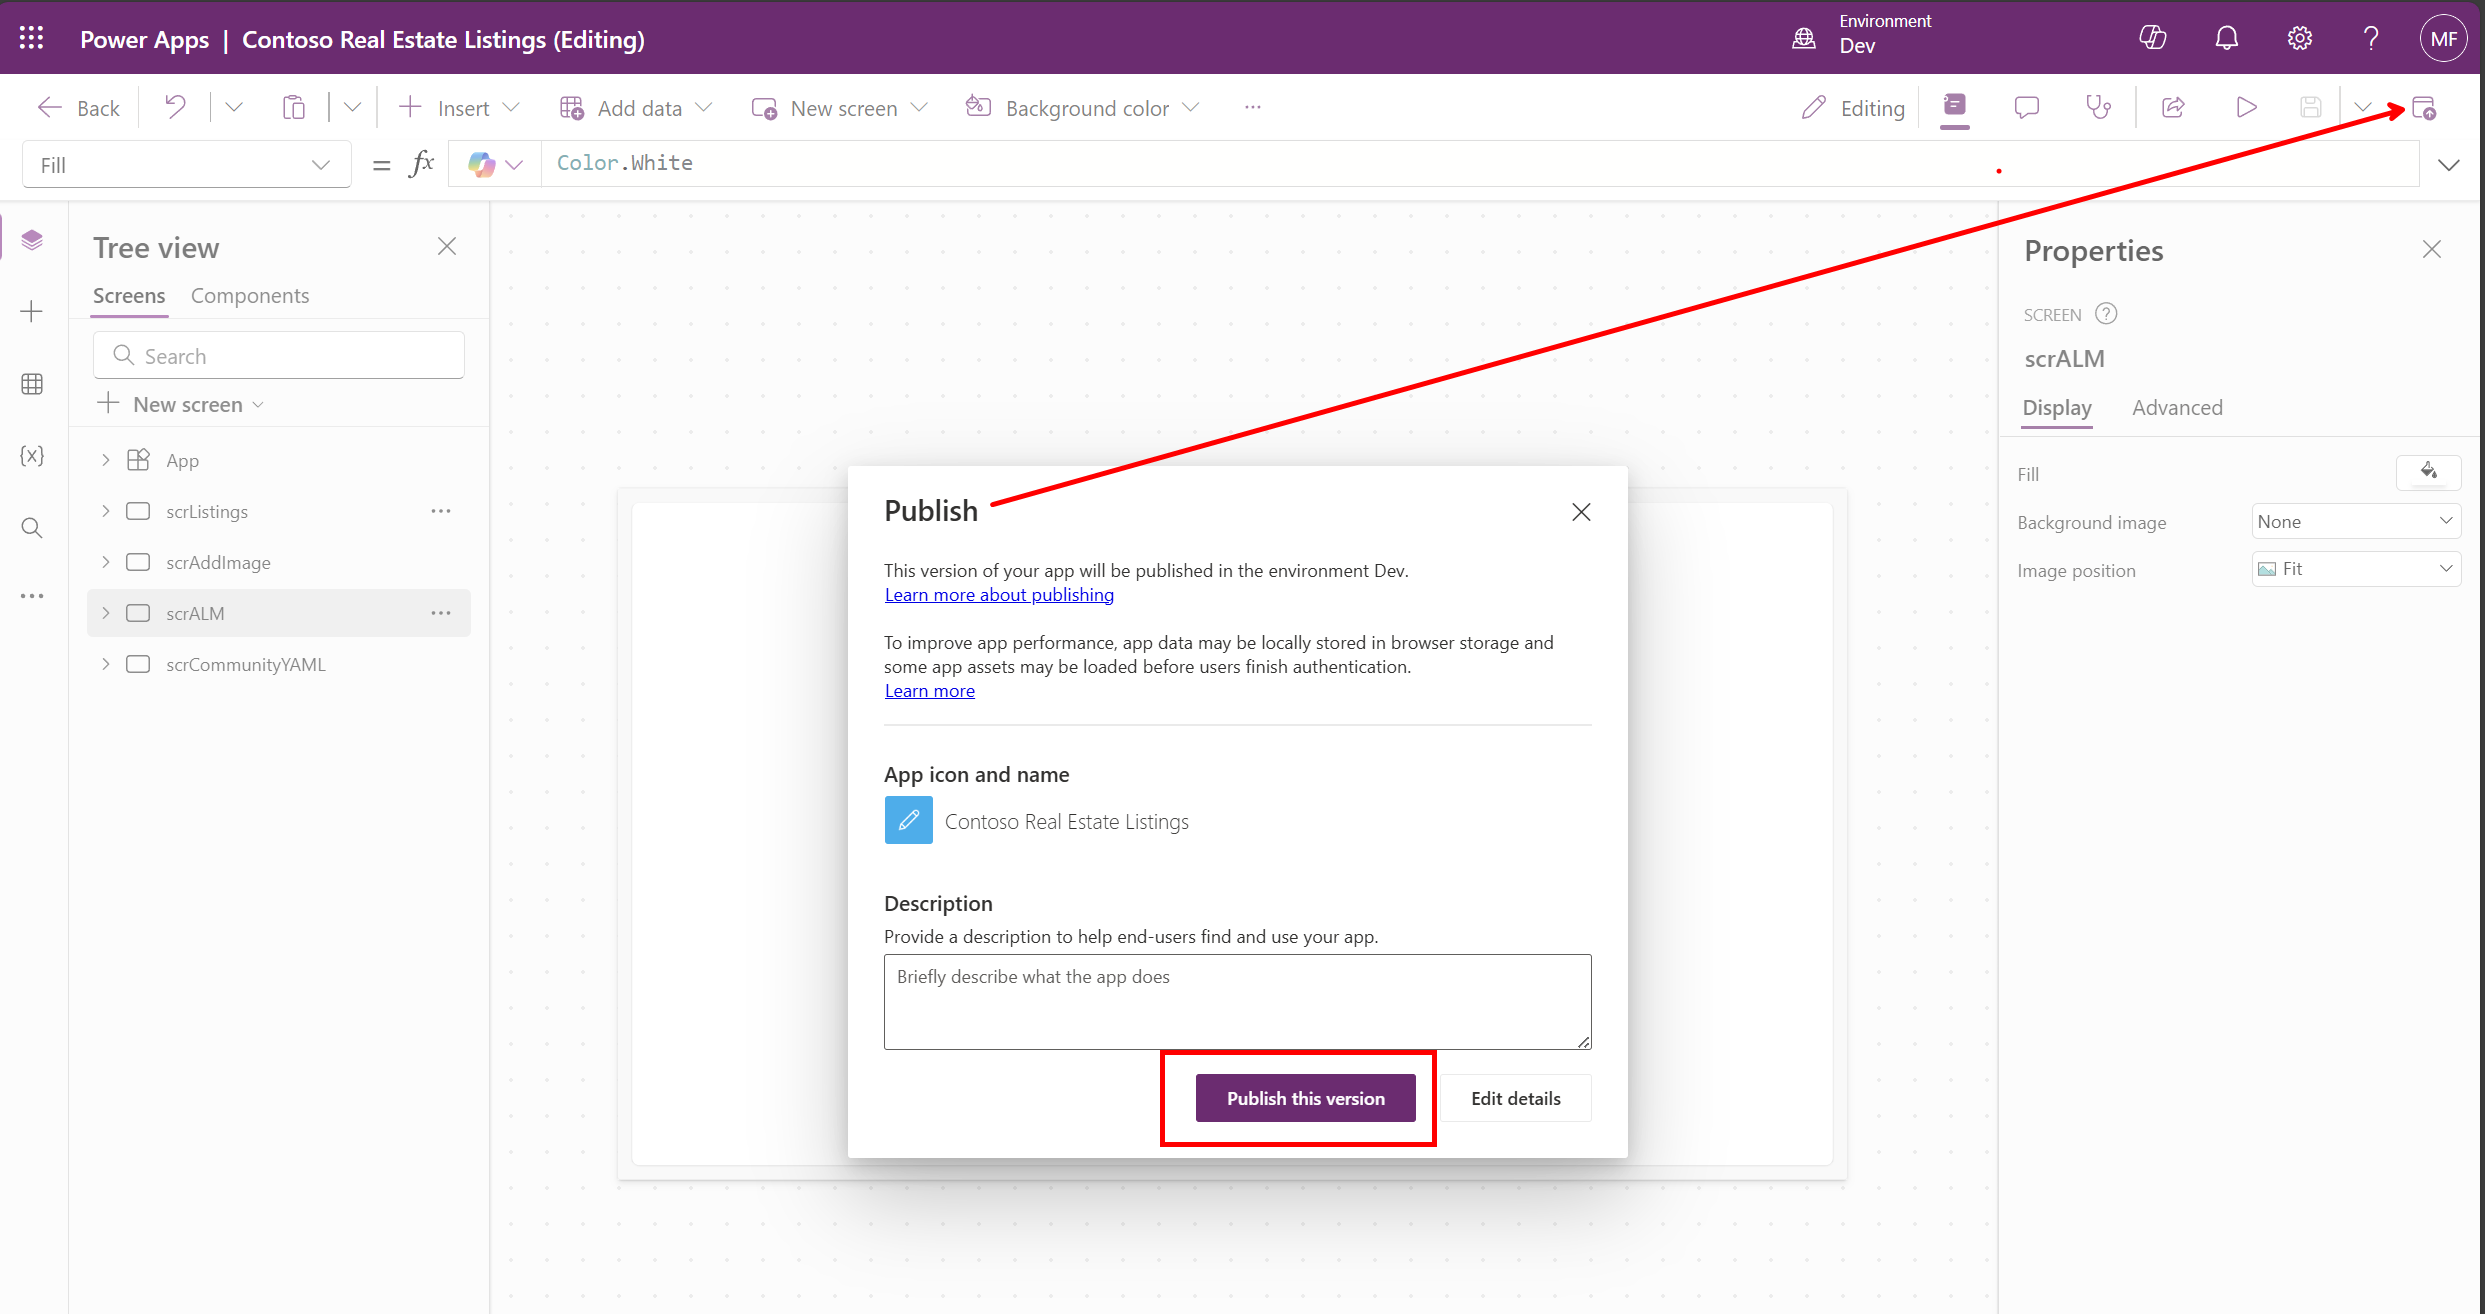This screenshot has width=2485, height=1314.
Task: Open the Data panel icon in sidebar
Action: 31,383
